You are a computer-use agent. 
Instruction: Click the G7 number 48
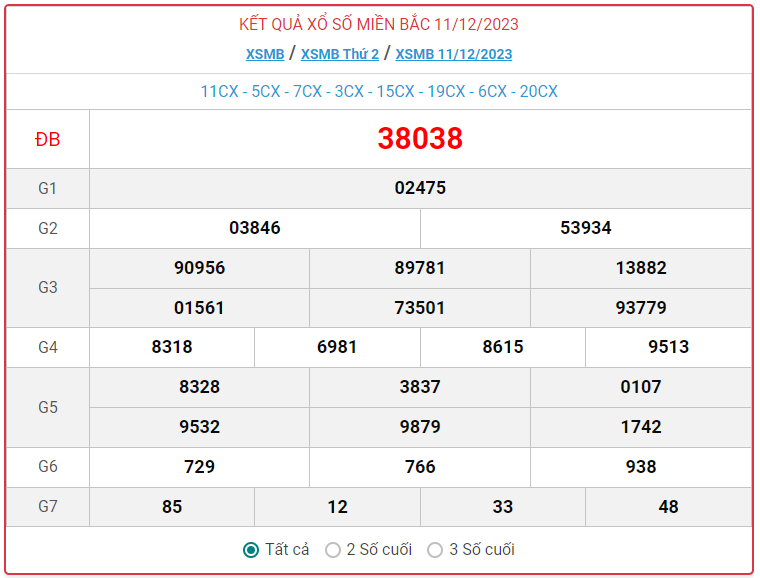(x=669, y=507)
